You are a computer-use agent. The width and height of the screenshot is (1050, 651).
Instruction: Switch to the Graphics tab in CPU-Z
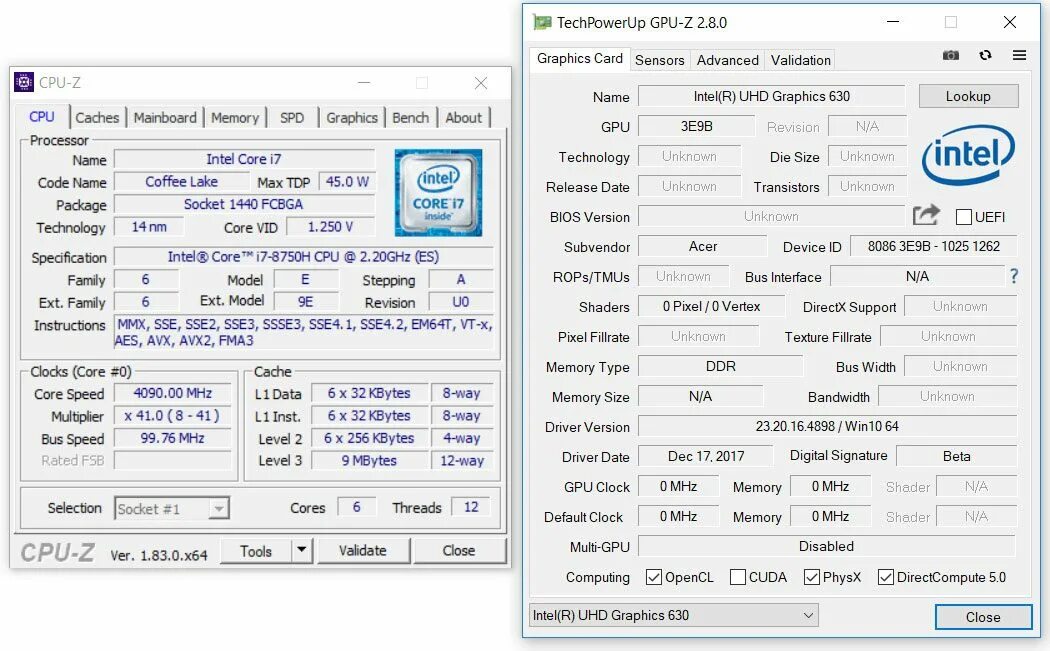point(352,118)
